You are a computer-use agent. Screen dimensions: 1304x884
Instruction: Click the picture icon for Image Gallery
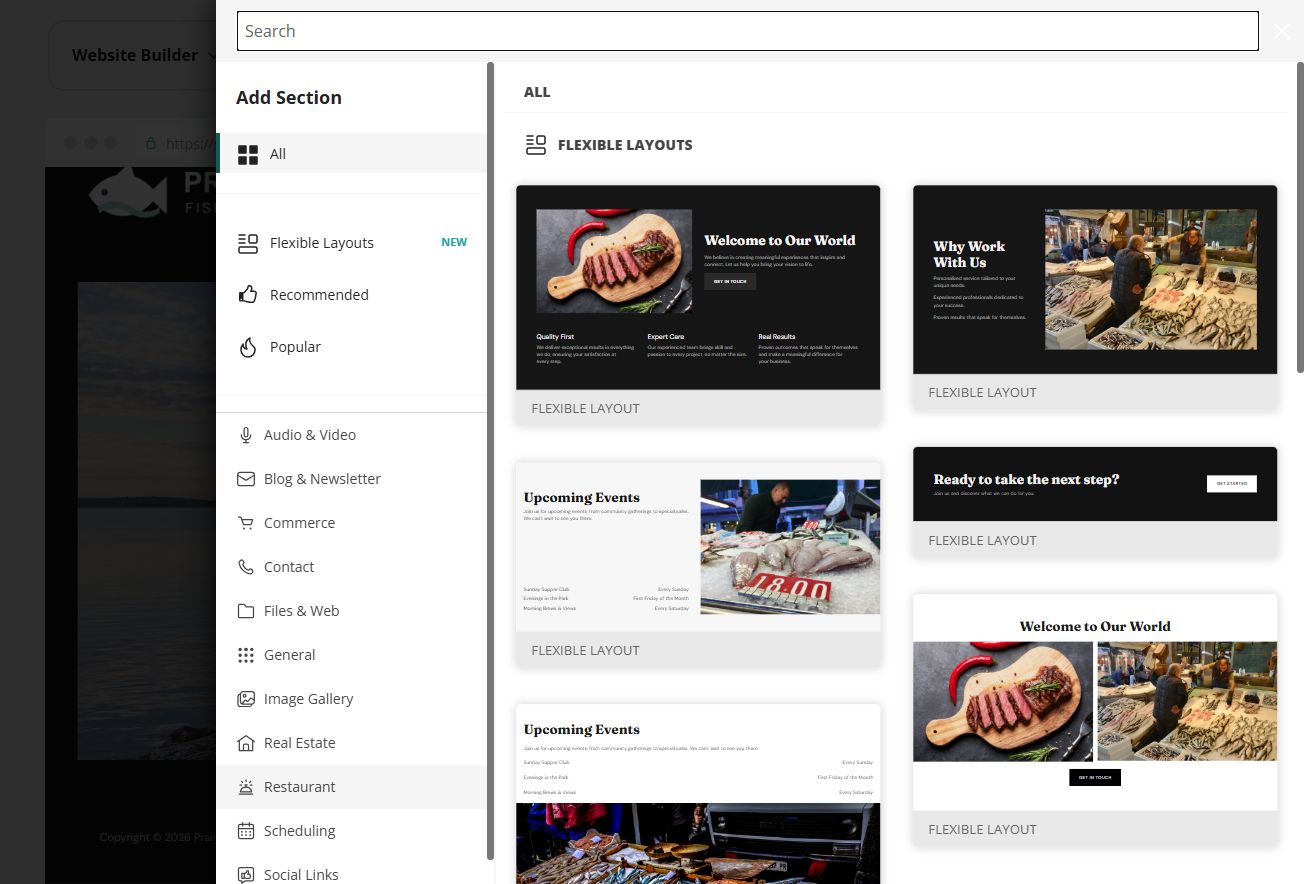[x=246, y=699]
